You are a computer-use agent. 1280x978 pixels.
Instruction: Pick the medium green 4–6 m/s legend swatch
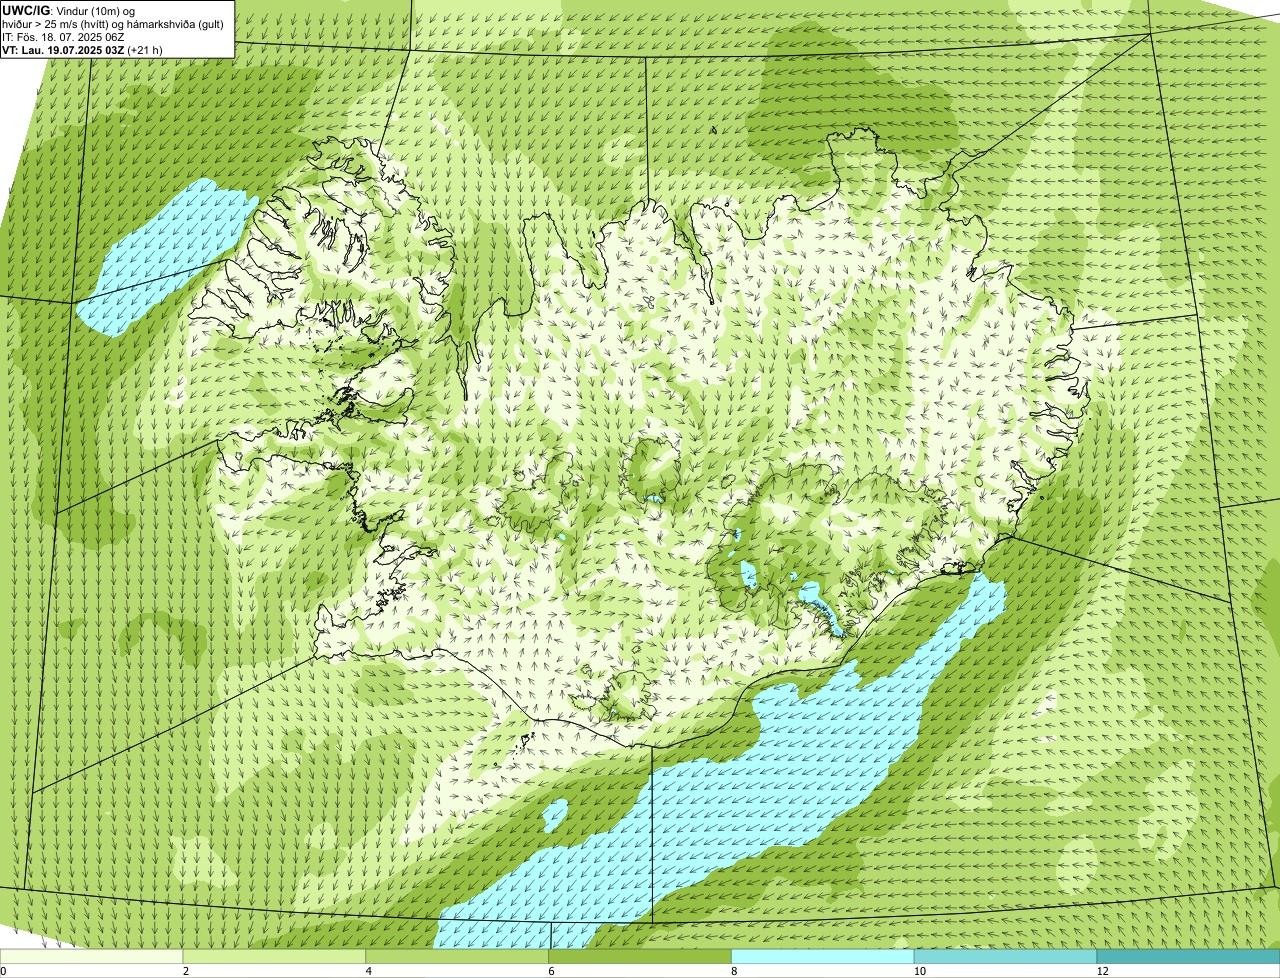(458, 957)
